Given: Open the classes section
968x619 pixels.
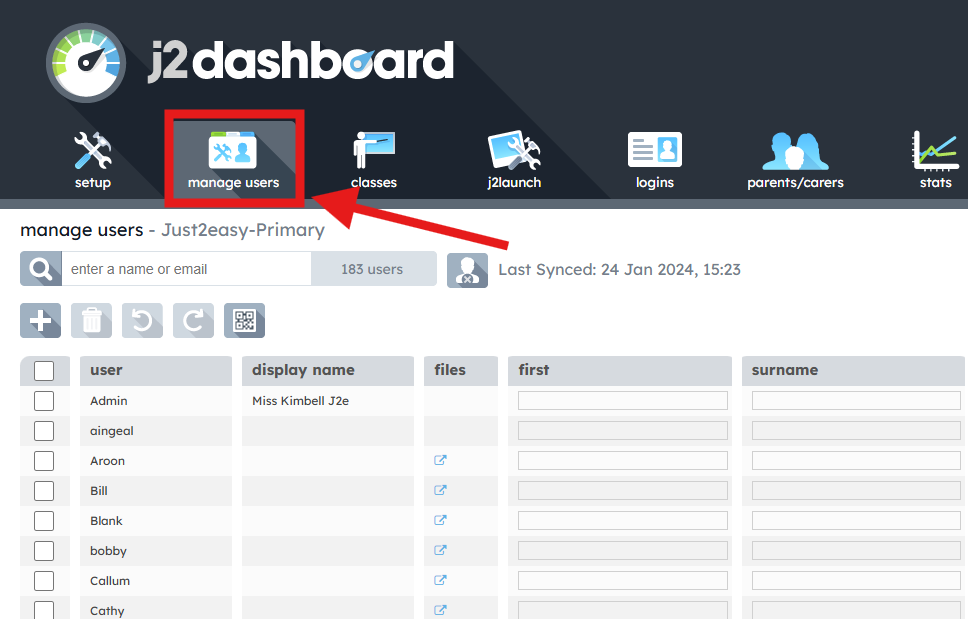Looking at the screenshot, I should pyautogui.click(x=373, y=160).
